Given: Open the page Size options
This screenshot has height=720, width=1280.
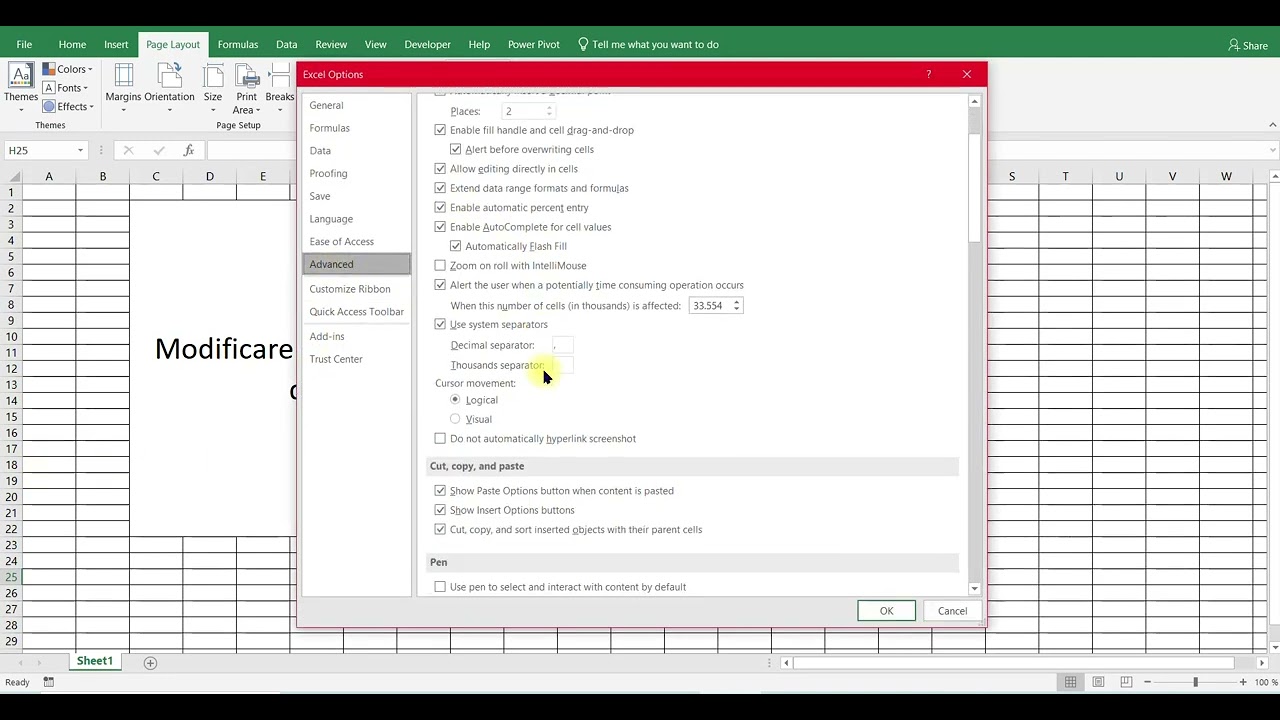Looking at the screenshot, I should tap(213, 87).
